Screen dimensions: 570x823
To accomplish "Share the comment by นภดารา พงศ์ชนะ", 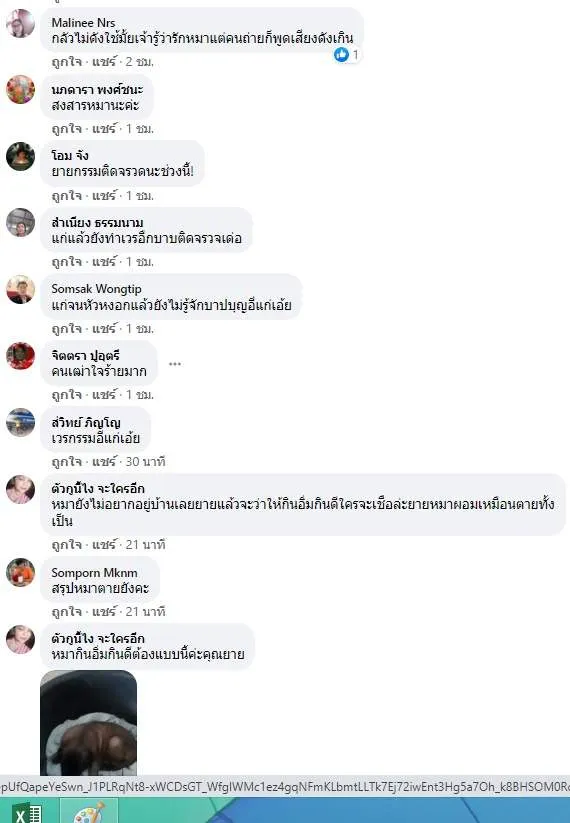I will 104,129.
